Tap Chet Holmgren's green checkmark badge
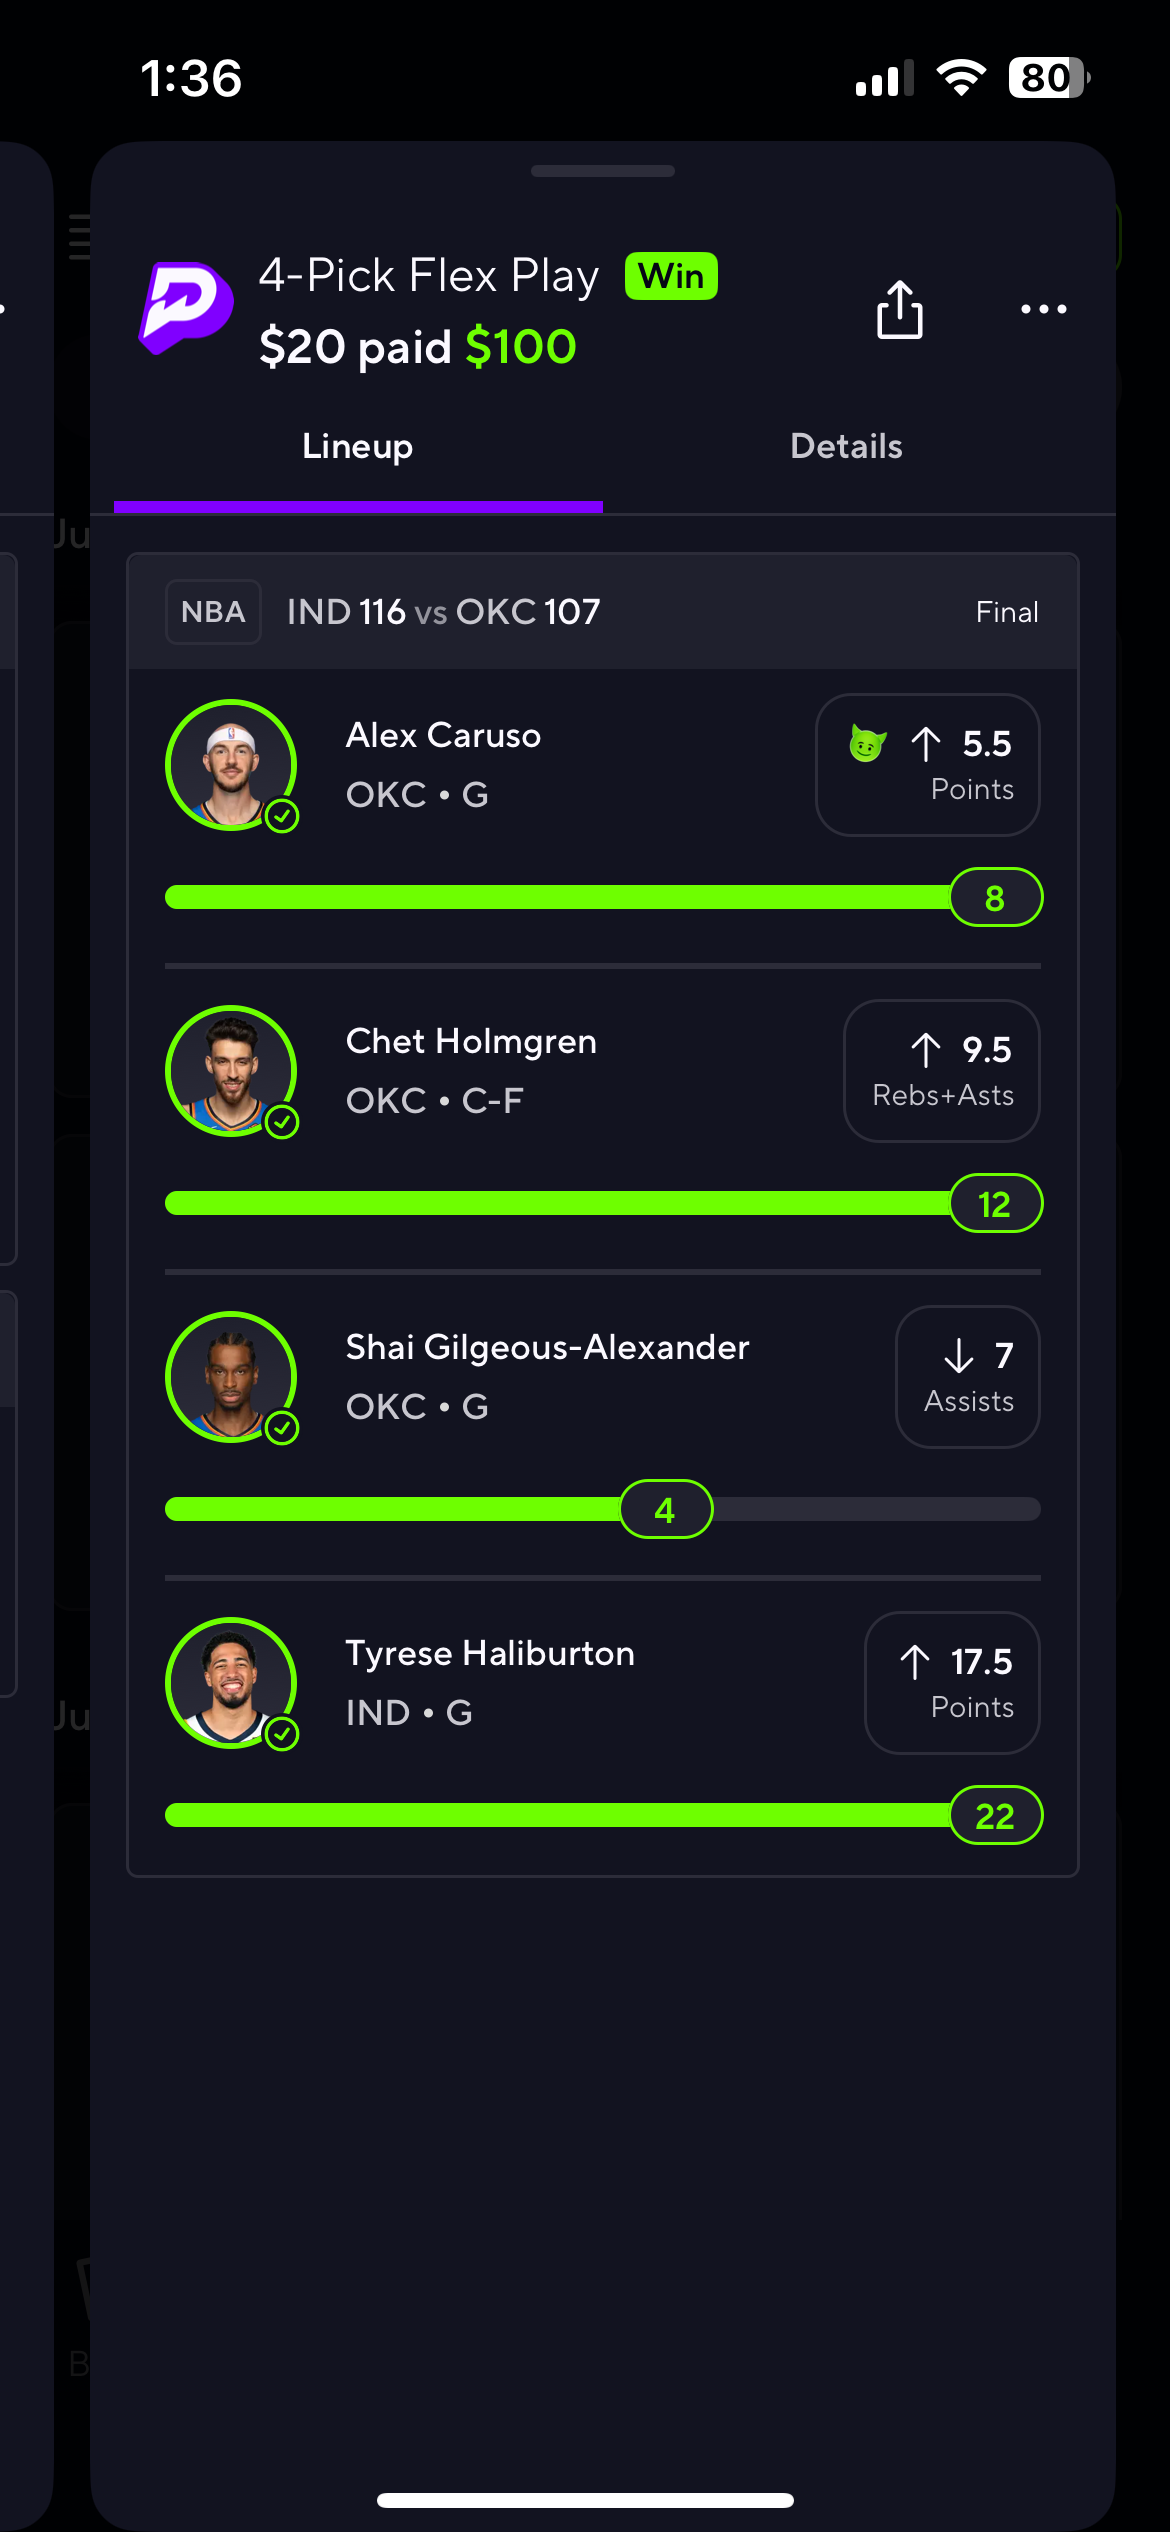Viewport: 1170px width, 2532px height. click(x=282, y=1122)
